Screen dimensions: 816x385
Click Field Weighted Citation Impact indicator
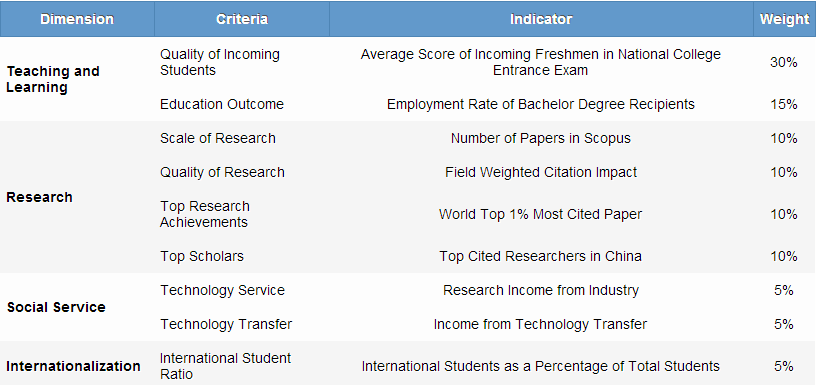click(541, 172)
